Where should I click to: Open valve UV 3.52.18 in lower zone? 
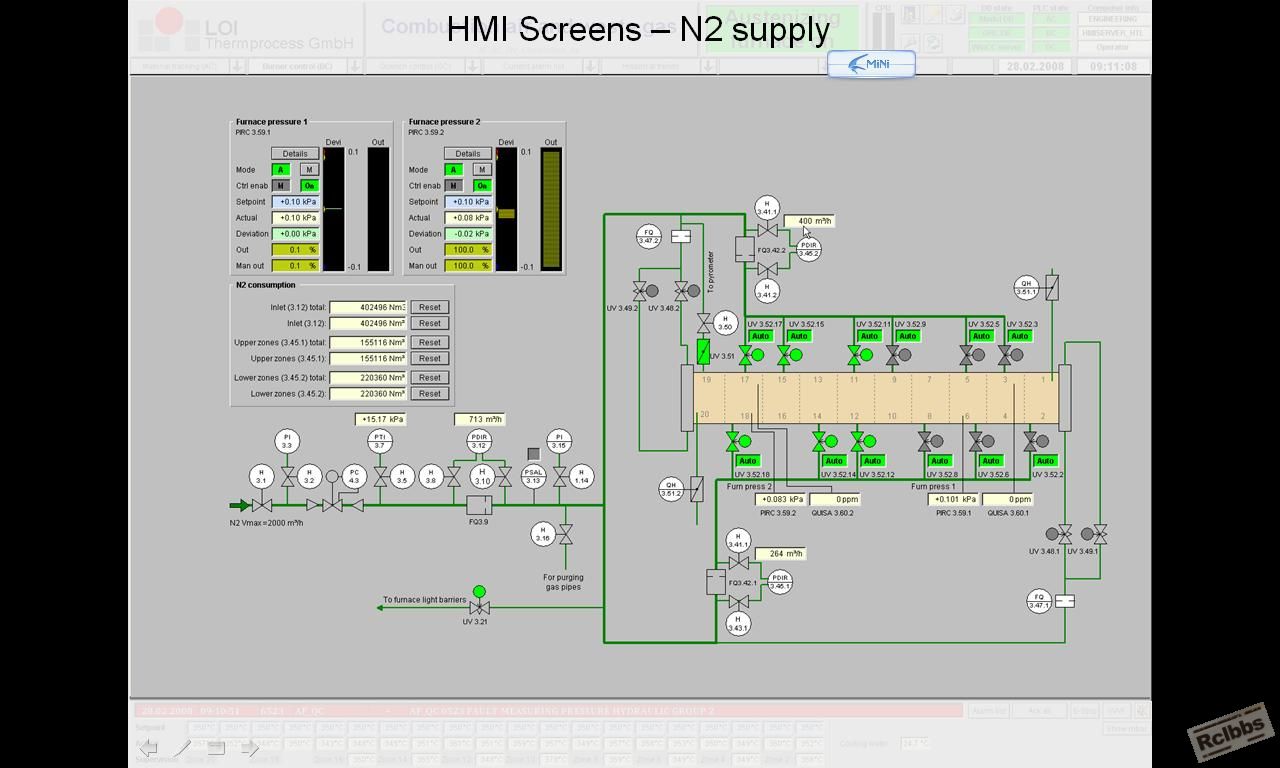coord(739,441)
